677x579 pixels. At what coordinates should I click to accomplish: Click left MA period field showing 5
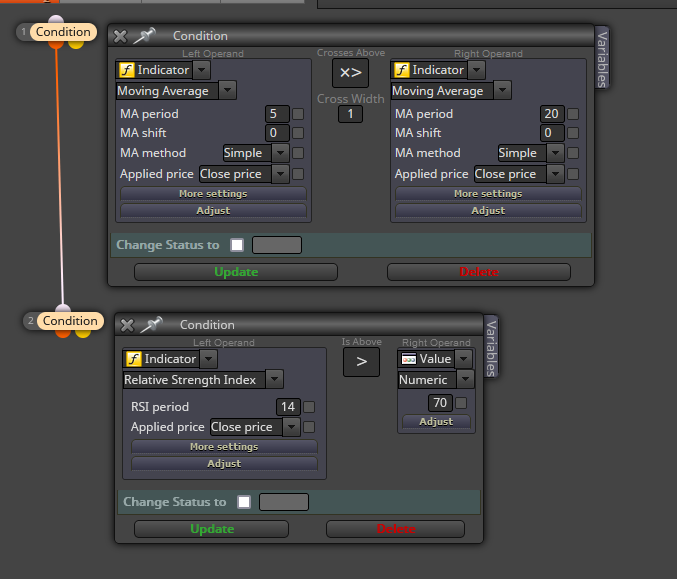(277, 114)
